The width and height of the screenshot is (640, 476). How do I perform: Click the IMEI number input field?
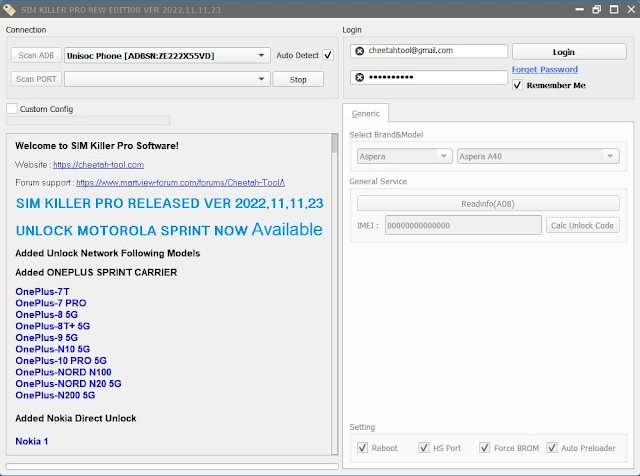[x=463, y=225]
